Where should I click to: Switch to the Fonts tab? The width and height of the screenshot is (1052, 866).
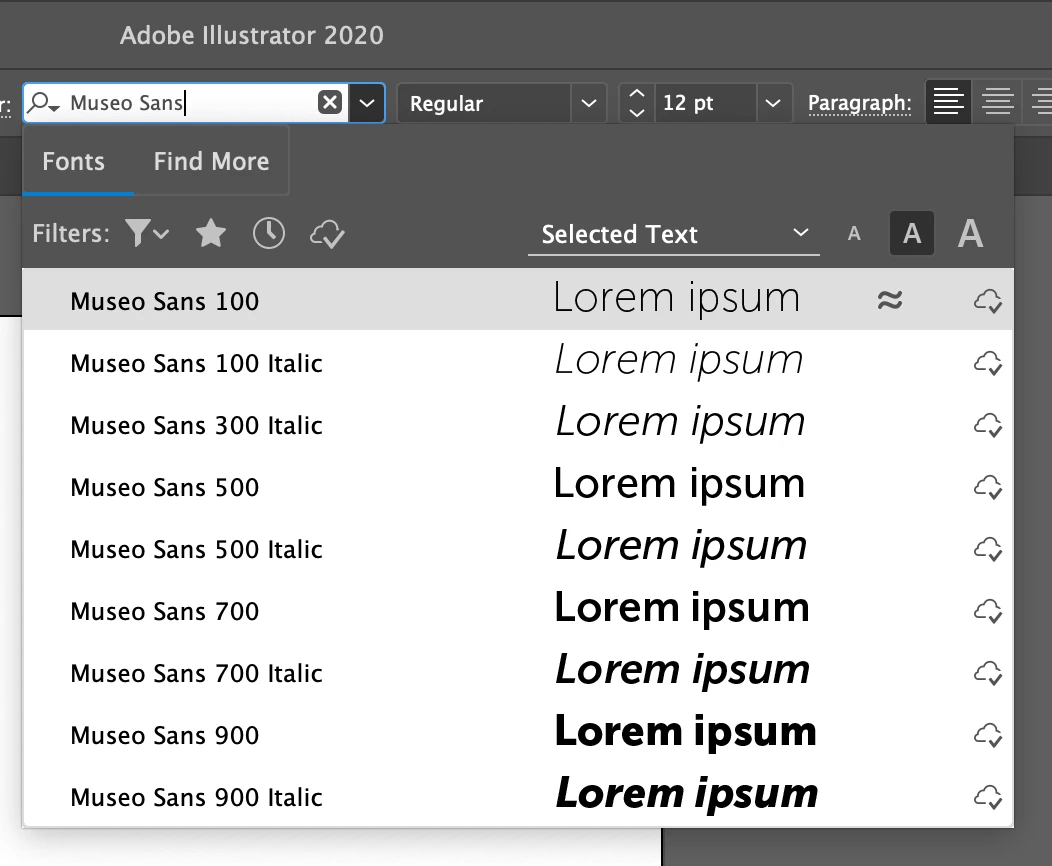pos(74,162)
